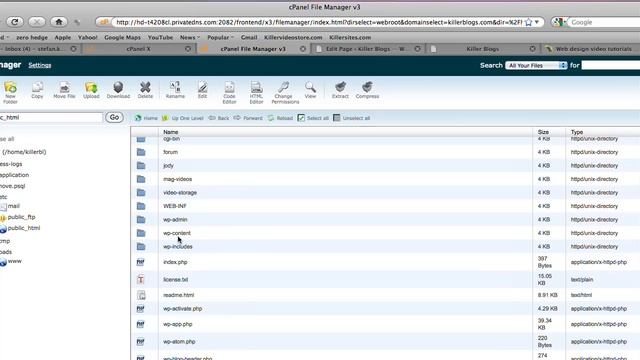This screenshot has width=640, height=360.
Task: Click the Back navigation button
Action: pyautogui.click(x=219, y=118)
